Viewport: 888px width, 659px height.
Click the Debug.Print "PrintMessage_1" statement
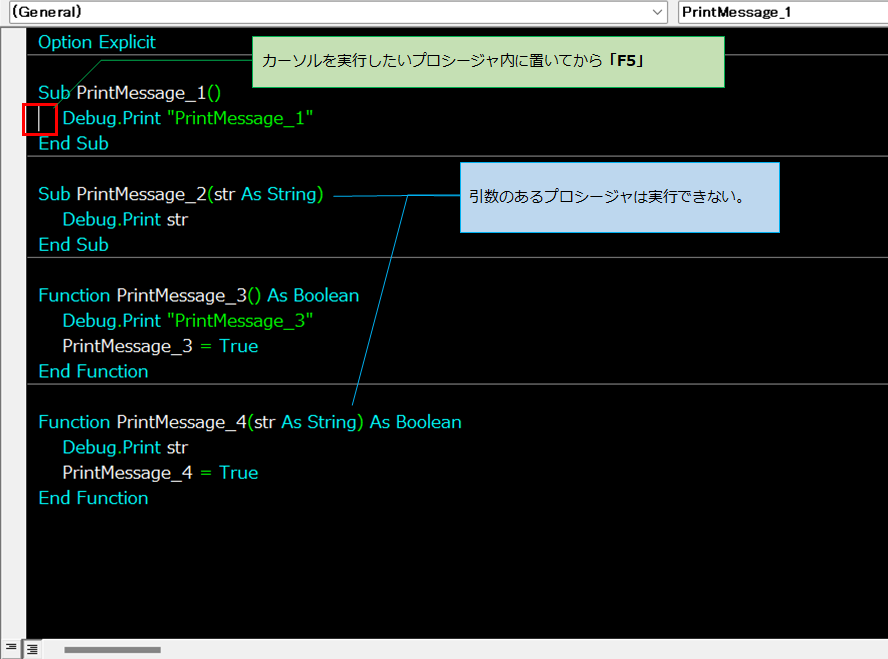[187, 118]
